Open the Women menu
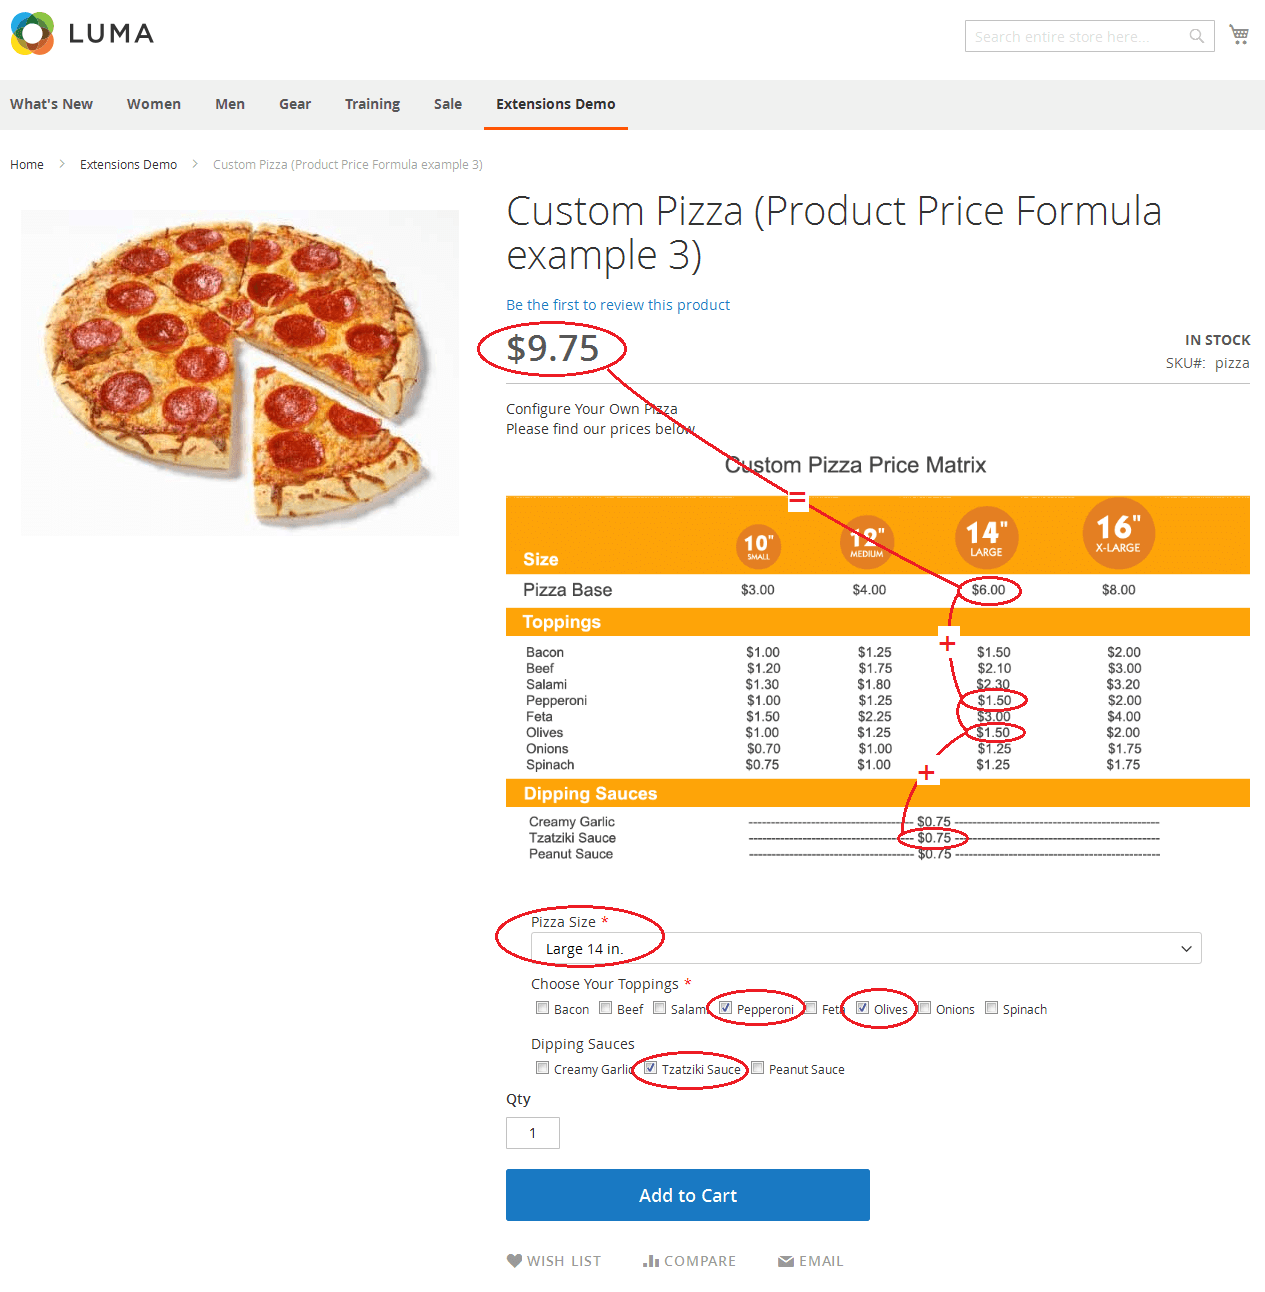The image size is (1265, 1292). 154,104
